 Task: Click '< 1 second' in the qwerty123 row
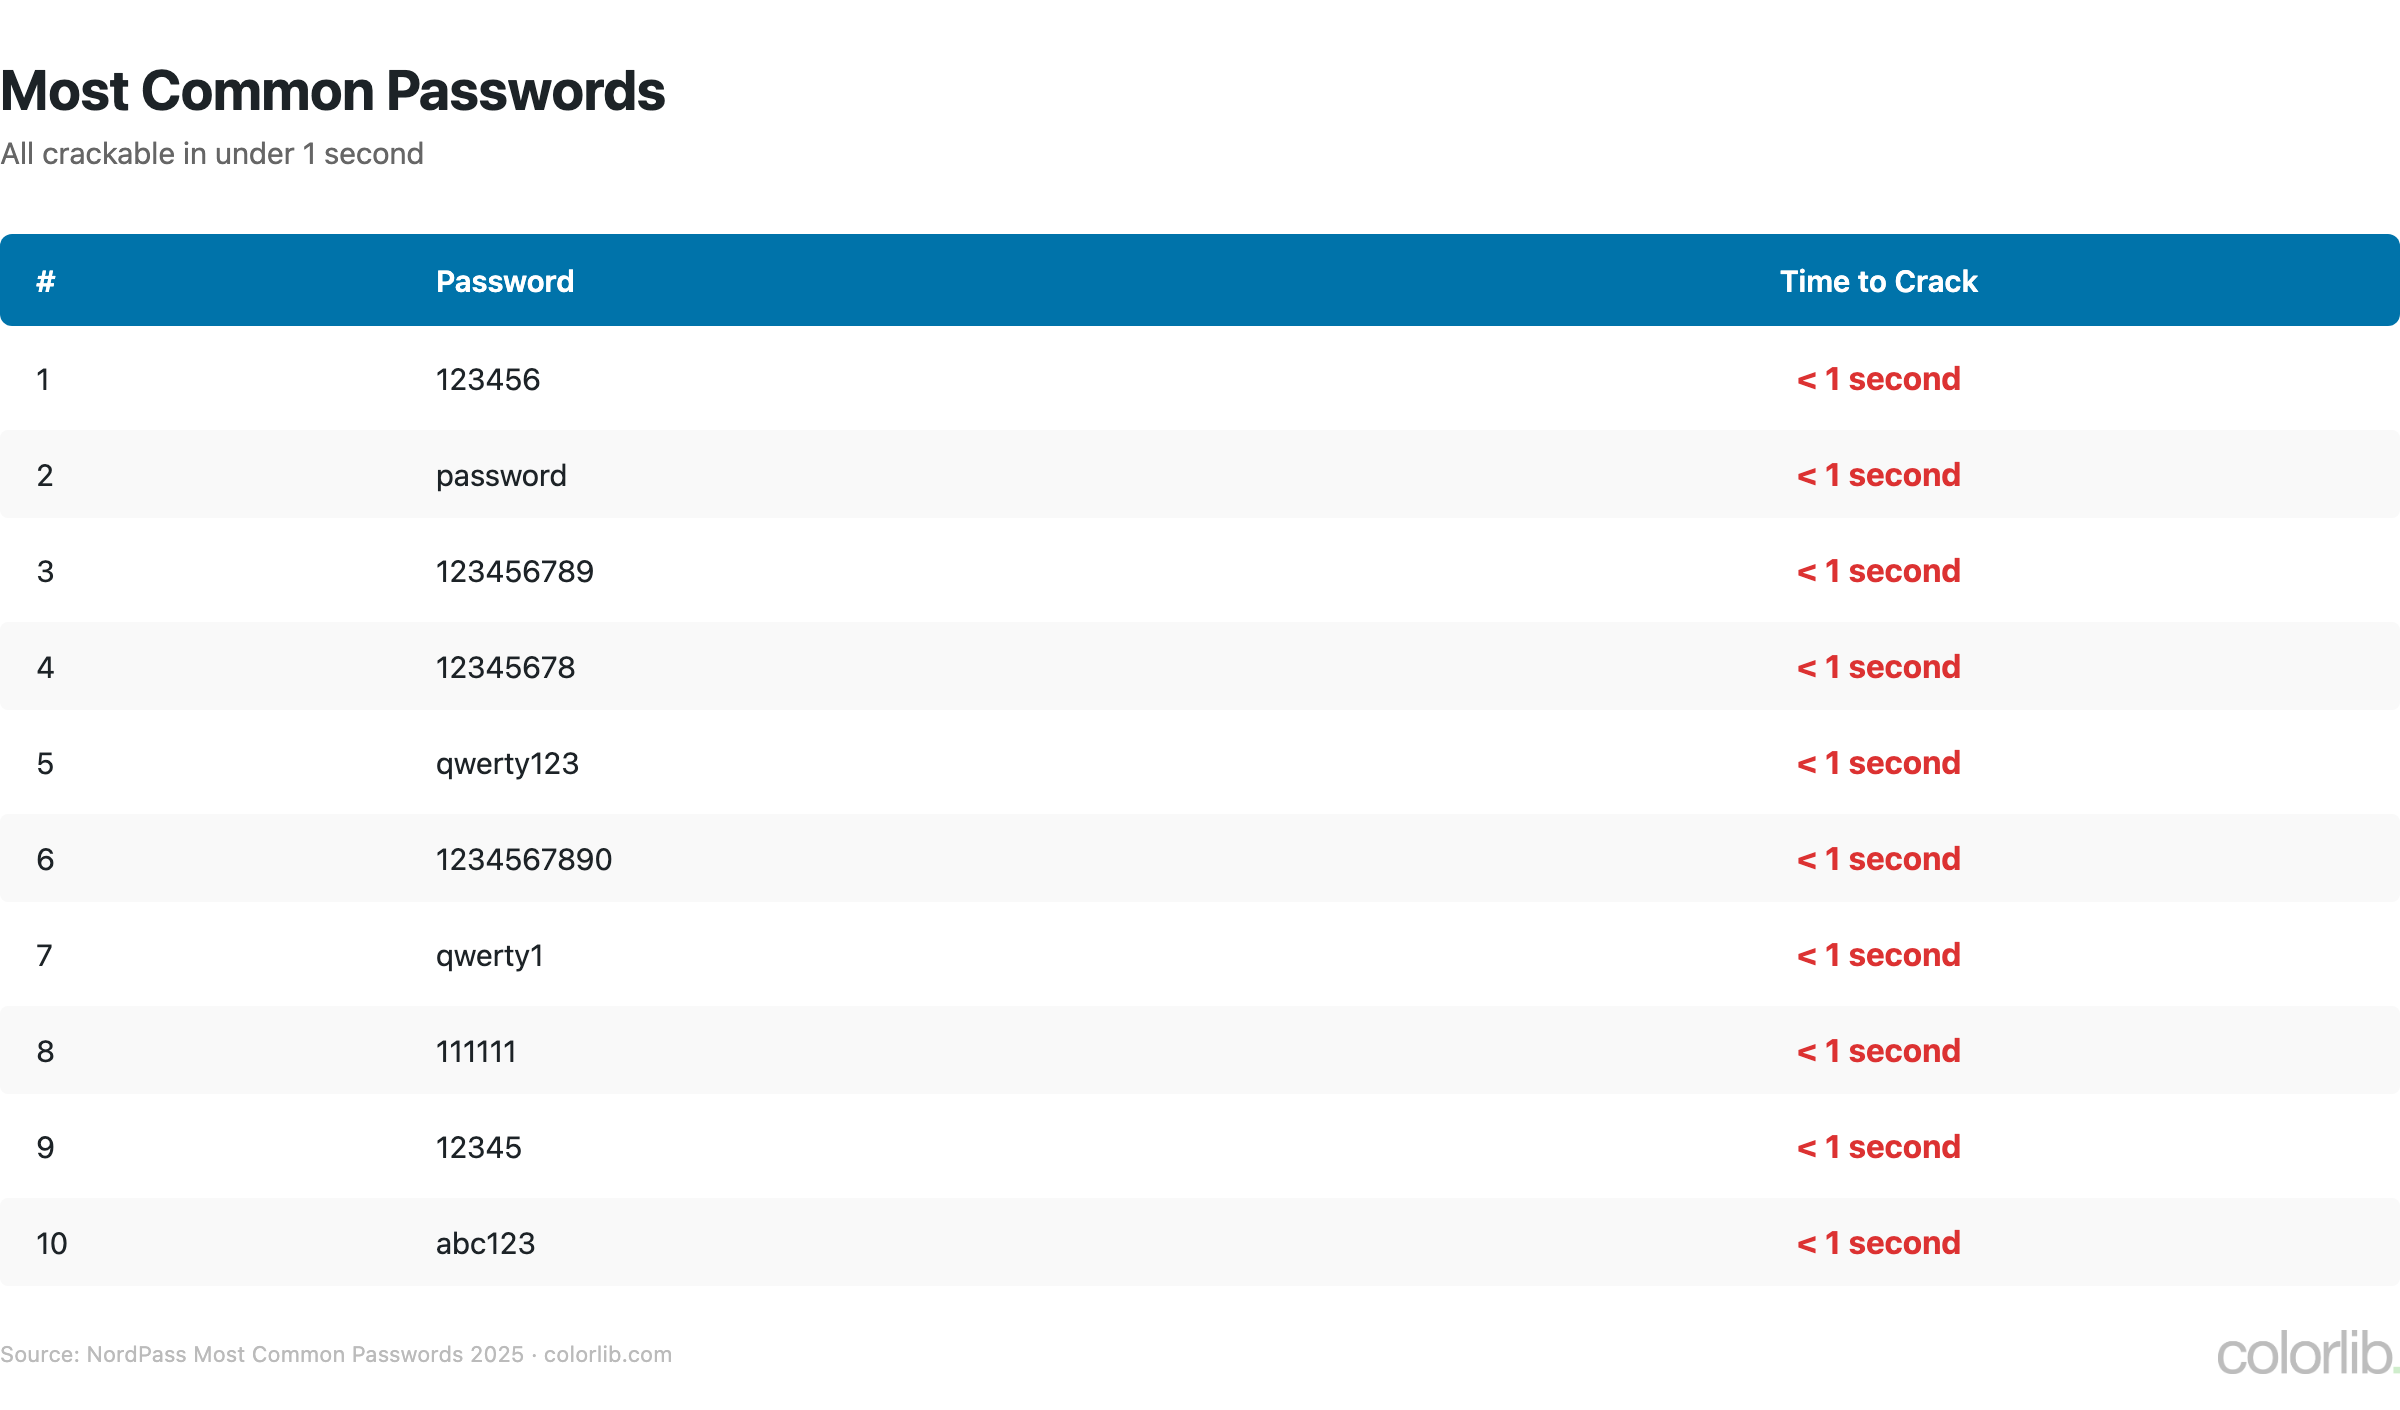click(x=1879, y=764)
